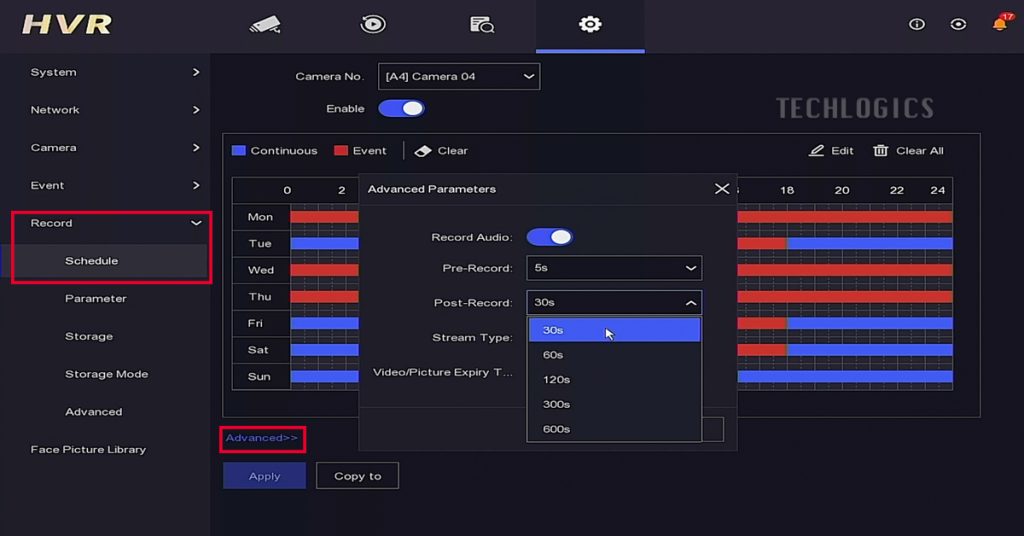The image size is (1024, 536).
Task: Close the Advanced Parameters dialog
Action: pyautogui.click(x=722, y=188)
